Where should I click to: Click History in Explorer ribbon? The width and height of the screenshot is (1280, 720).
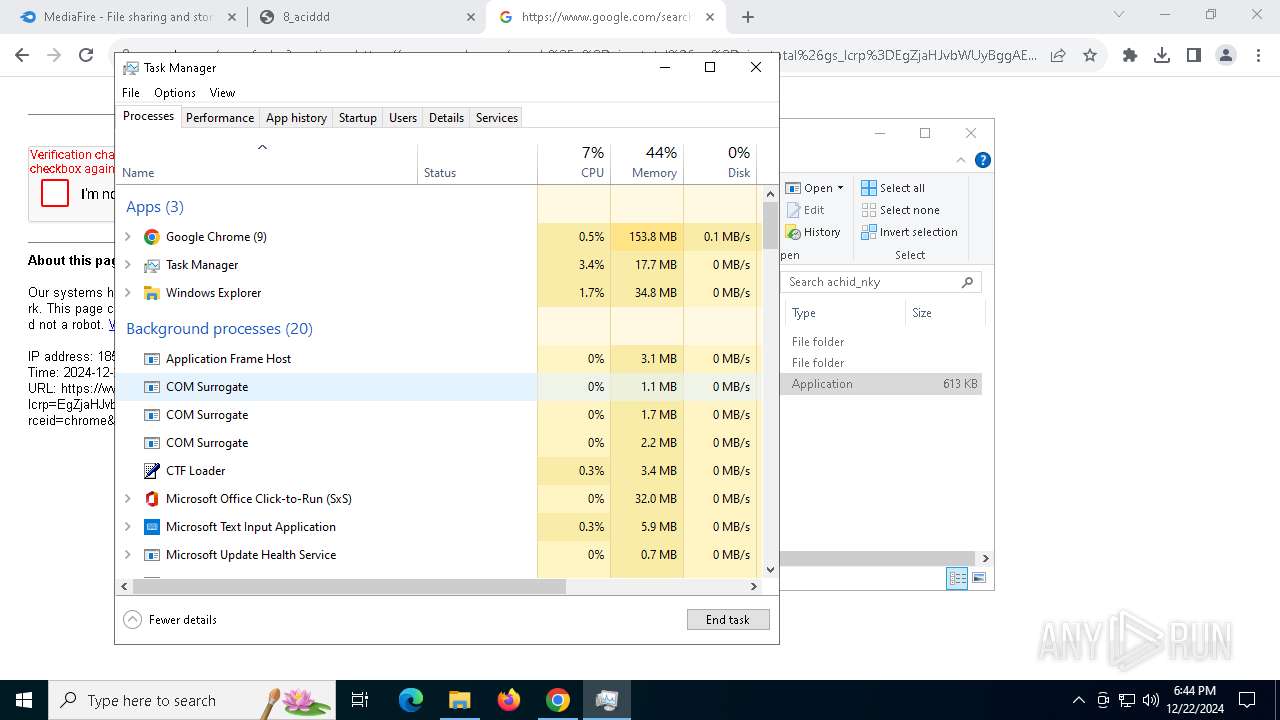tap(813, 232)
